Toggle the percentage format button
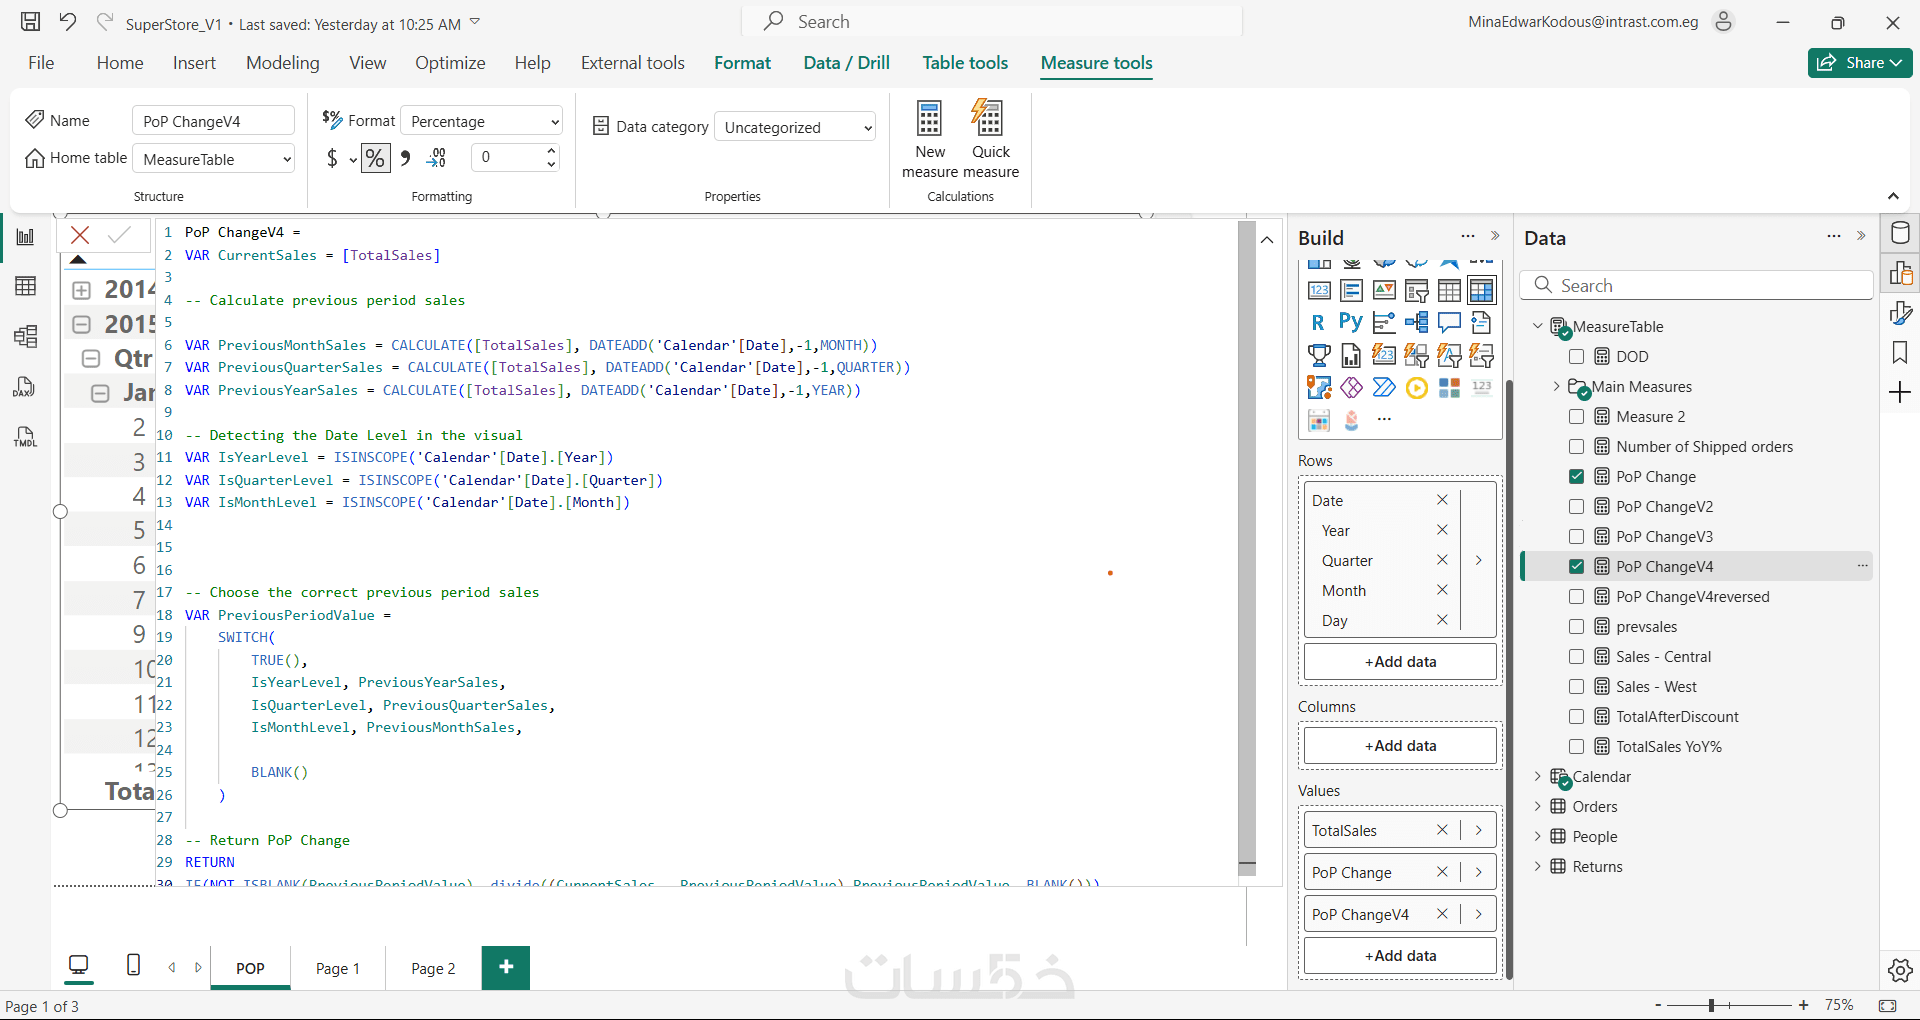This screenshot has height=1020, width=1920. coord(375,158)
